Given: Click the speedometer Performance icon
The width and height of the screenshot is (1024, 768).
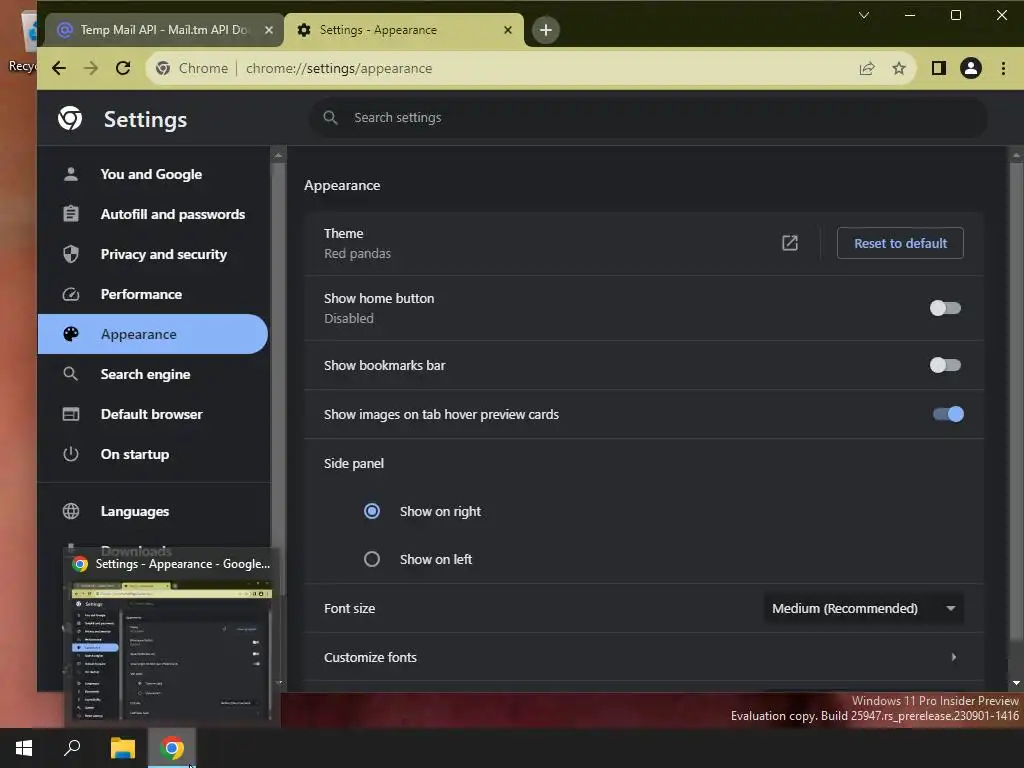Looking at the screenshot, I should pyautogui.click(x=71, y=295).
